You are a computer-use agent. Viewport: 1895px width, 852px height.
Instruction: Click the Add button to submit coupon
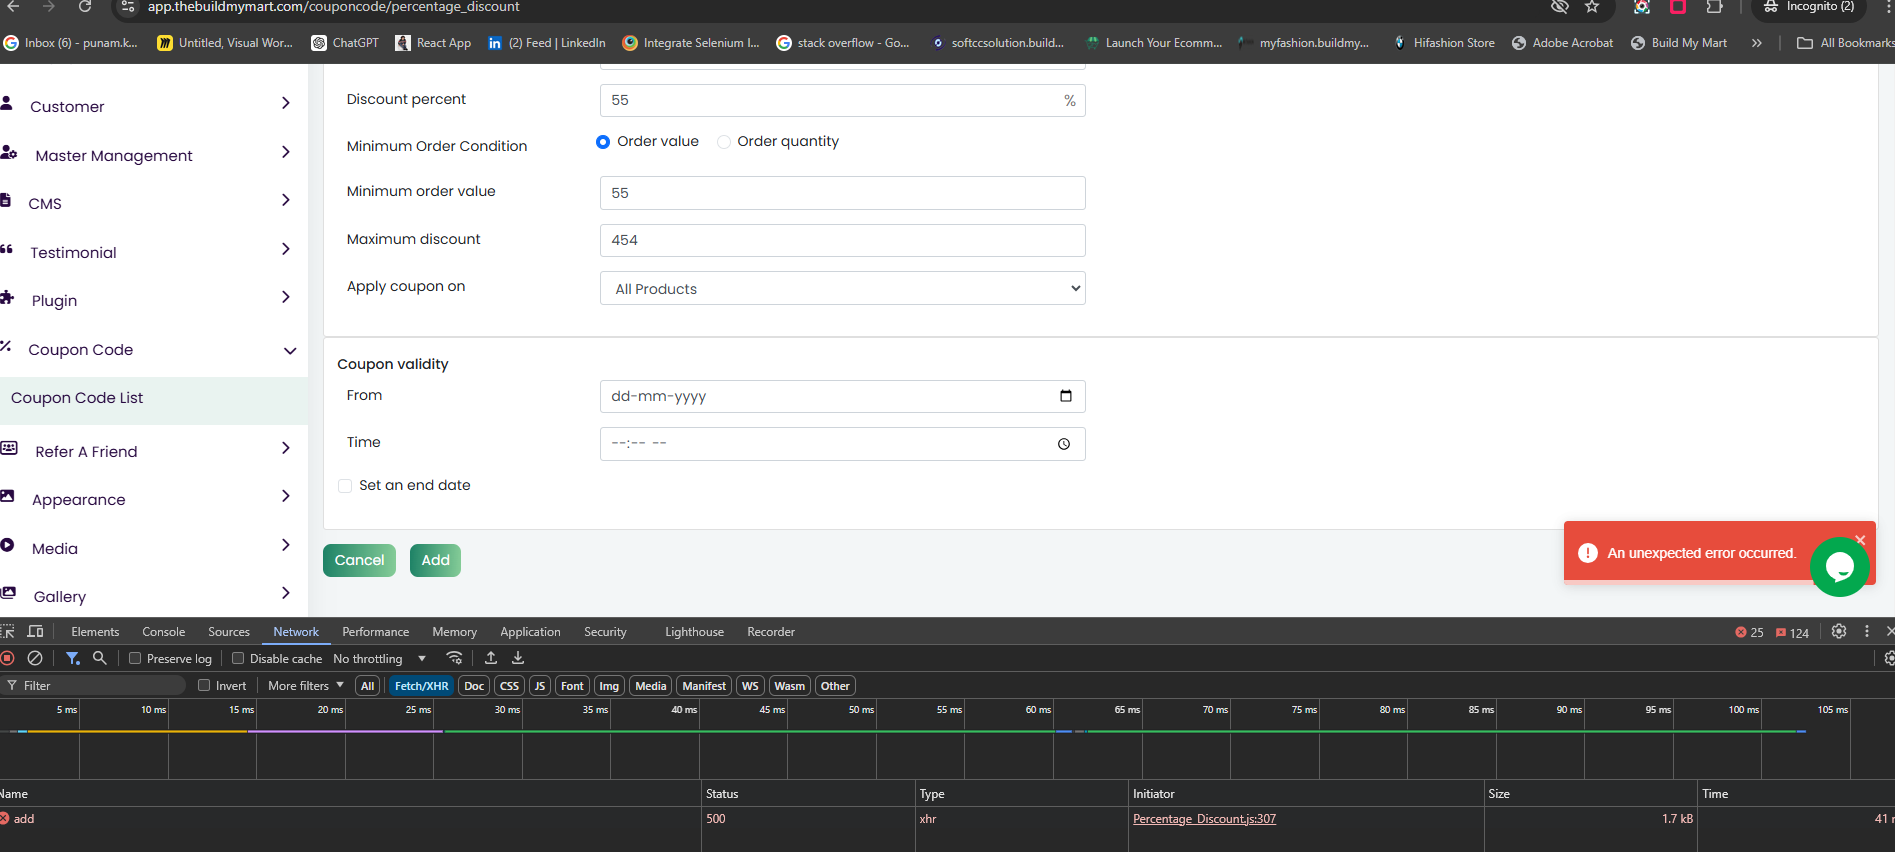435,560
